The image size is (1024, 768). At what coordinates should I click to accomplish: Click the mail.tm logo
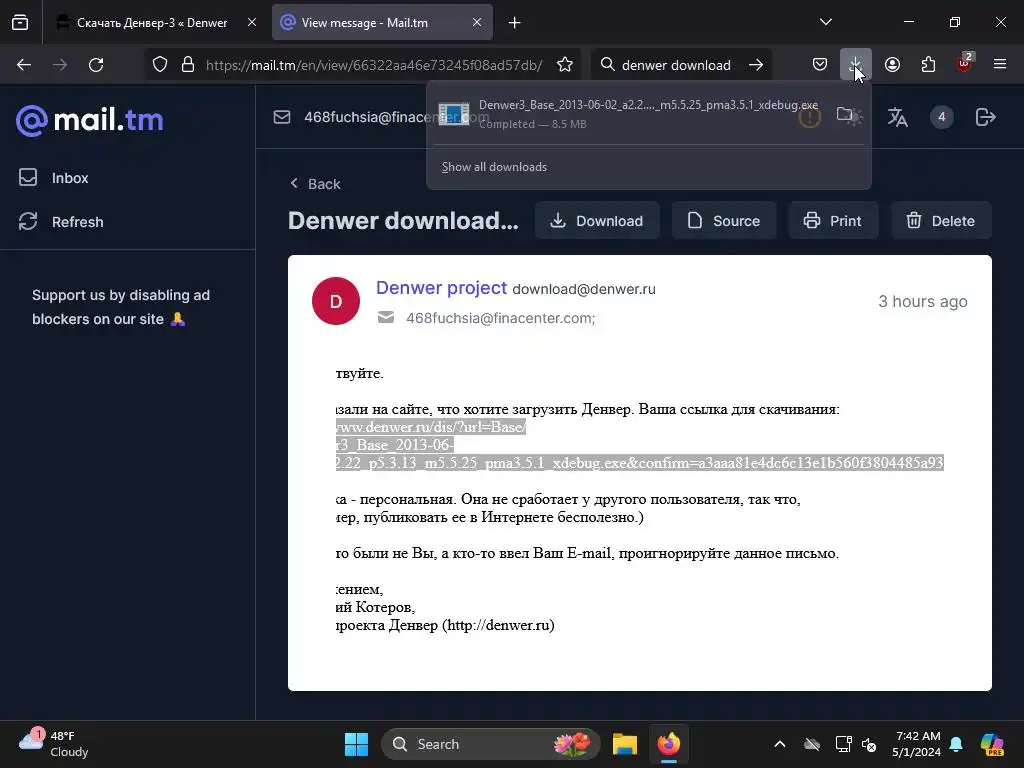(x=89, y=120)
